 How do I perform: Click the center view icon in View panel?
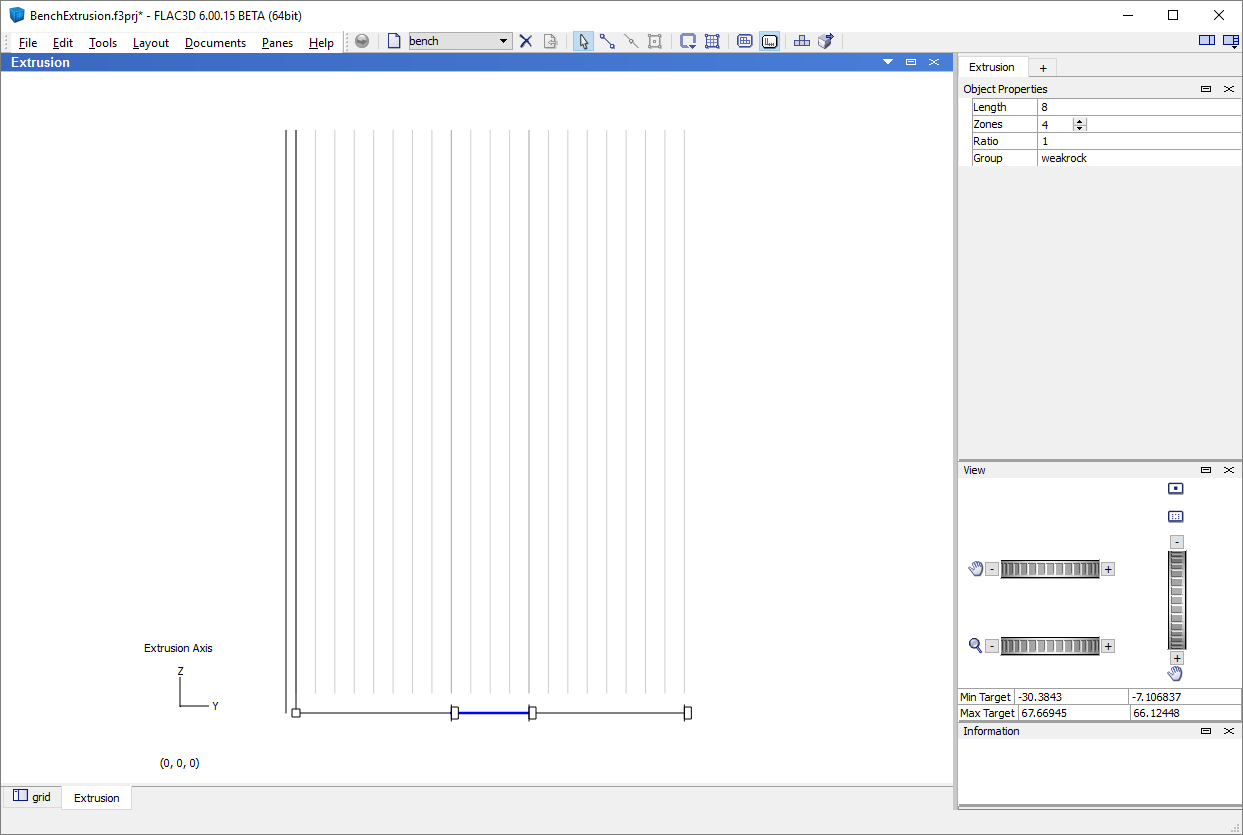(1176, 489)
